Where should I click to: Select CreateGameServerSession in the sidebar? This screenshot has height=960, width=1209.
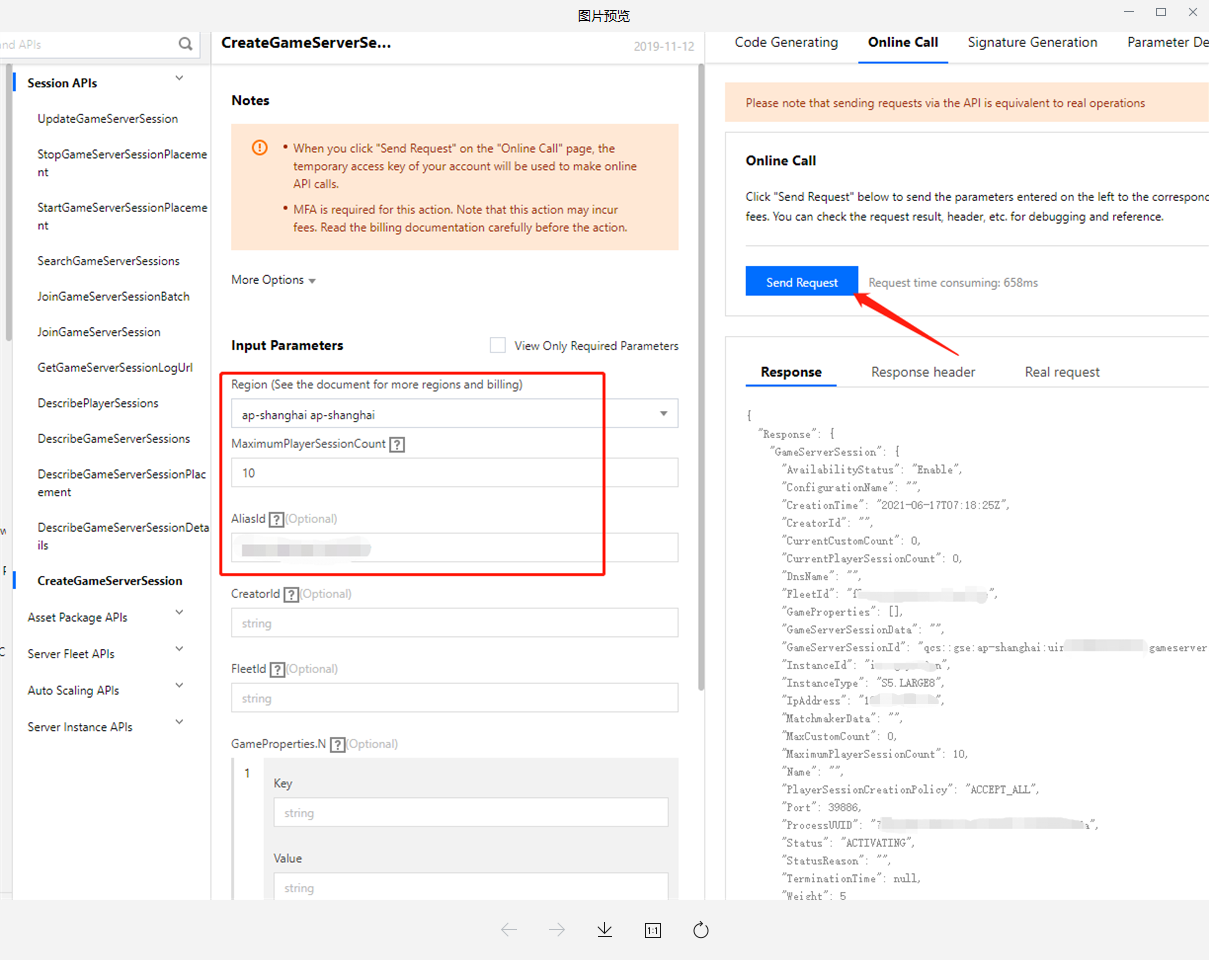point(110,581)
